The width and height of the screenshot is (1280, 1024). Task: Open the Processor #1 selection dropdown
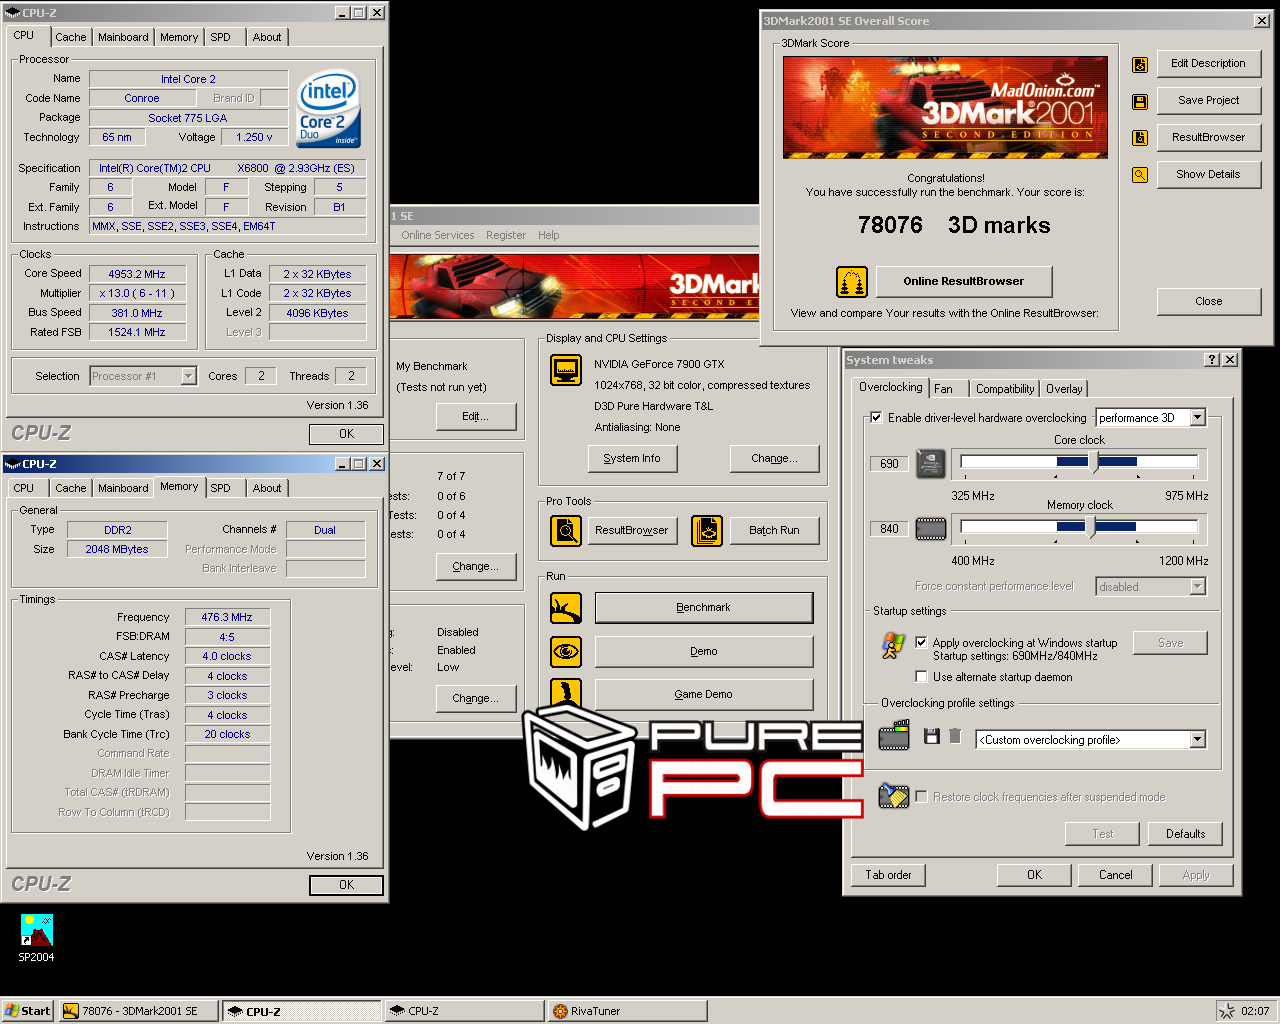[189, 376]
